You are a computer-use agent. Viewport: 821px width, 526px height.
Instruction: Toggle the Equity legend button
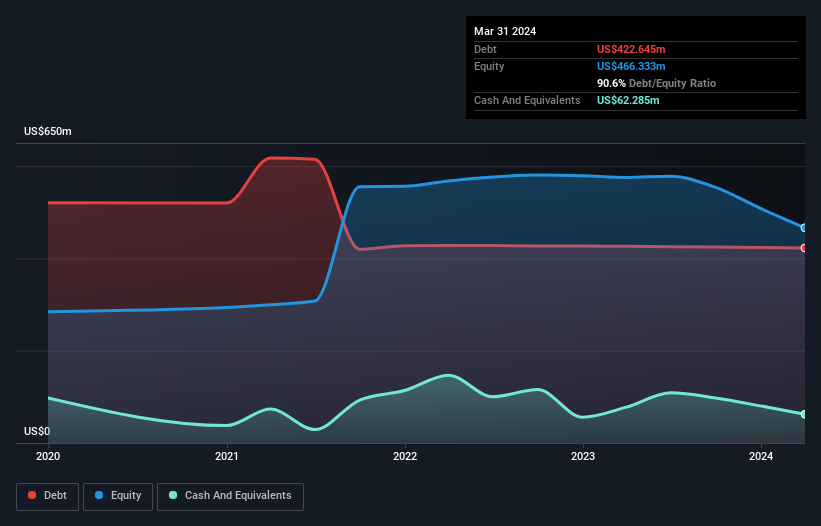pos(118,496)
